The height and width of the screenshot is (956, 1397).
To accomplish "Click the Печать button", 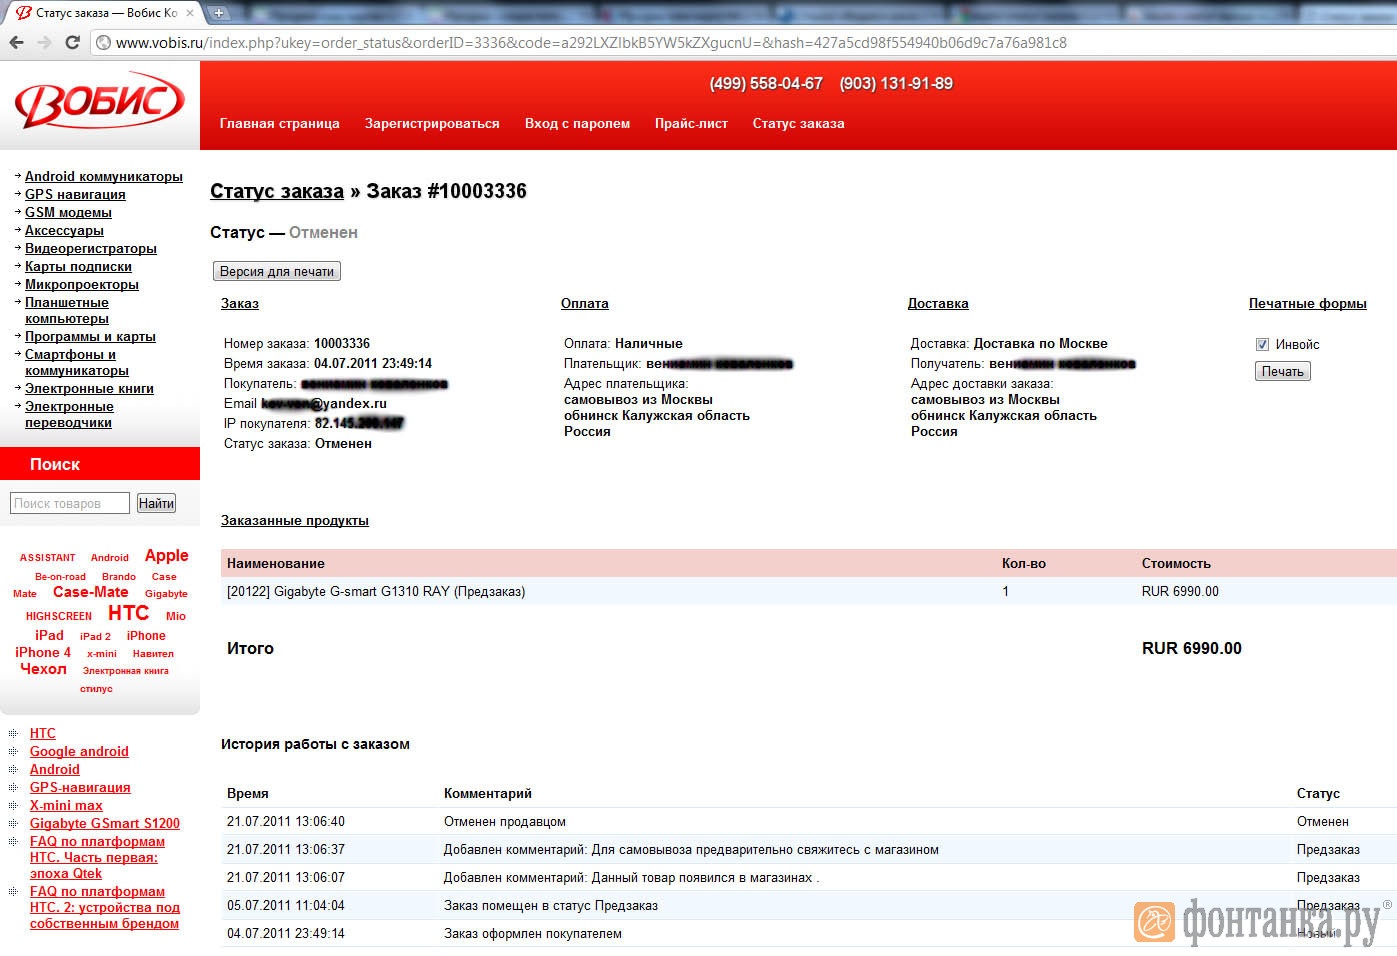I will tap(1282, 371).
